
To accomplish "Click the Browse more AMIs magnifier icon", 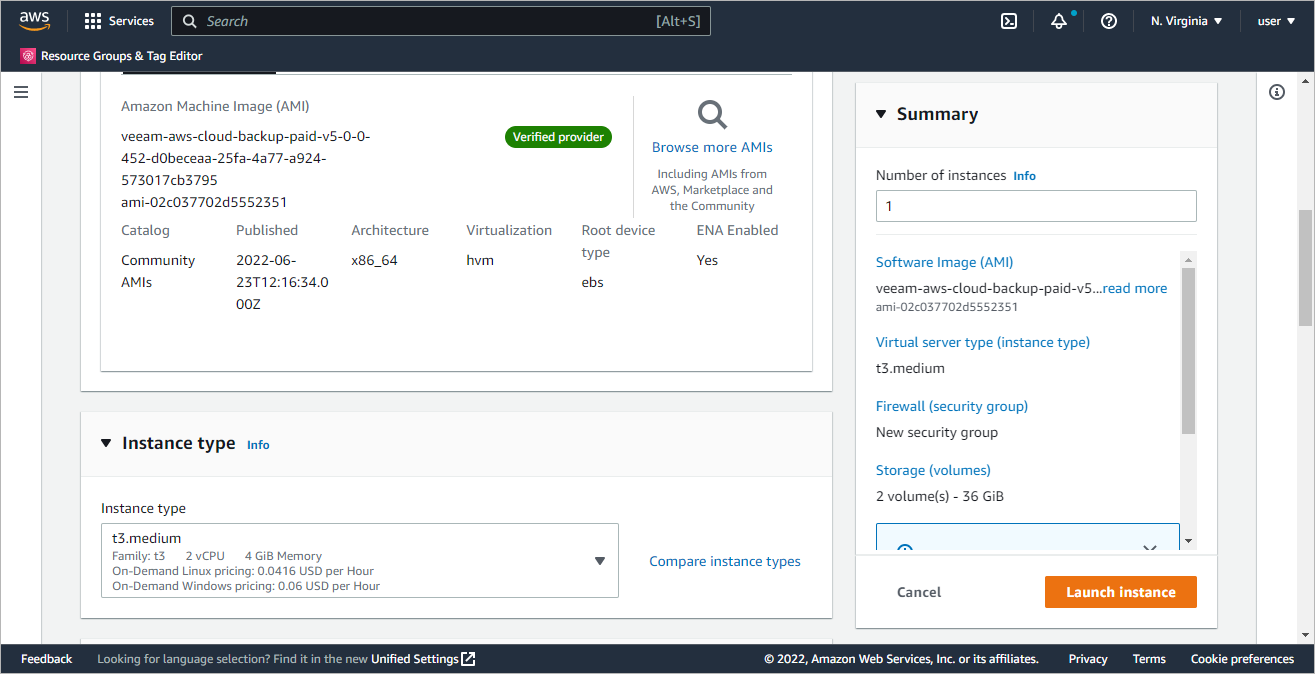I will (712, 115).
